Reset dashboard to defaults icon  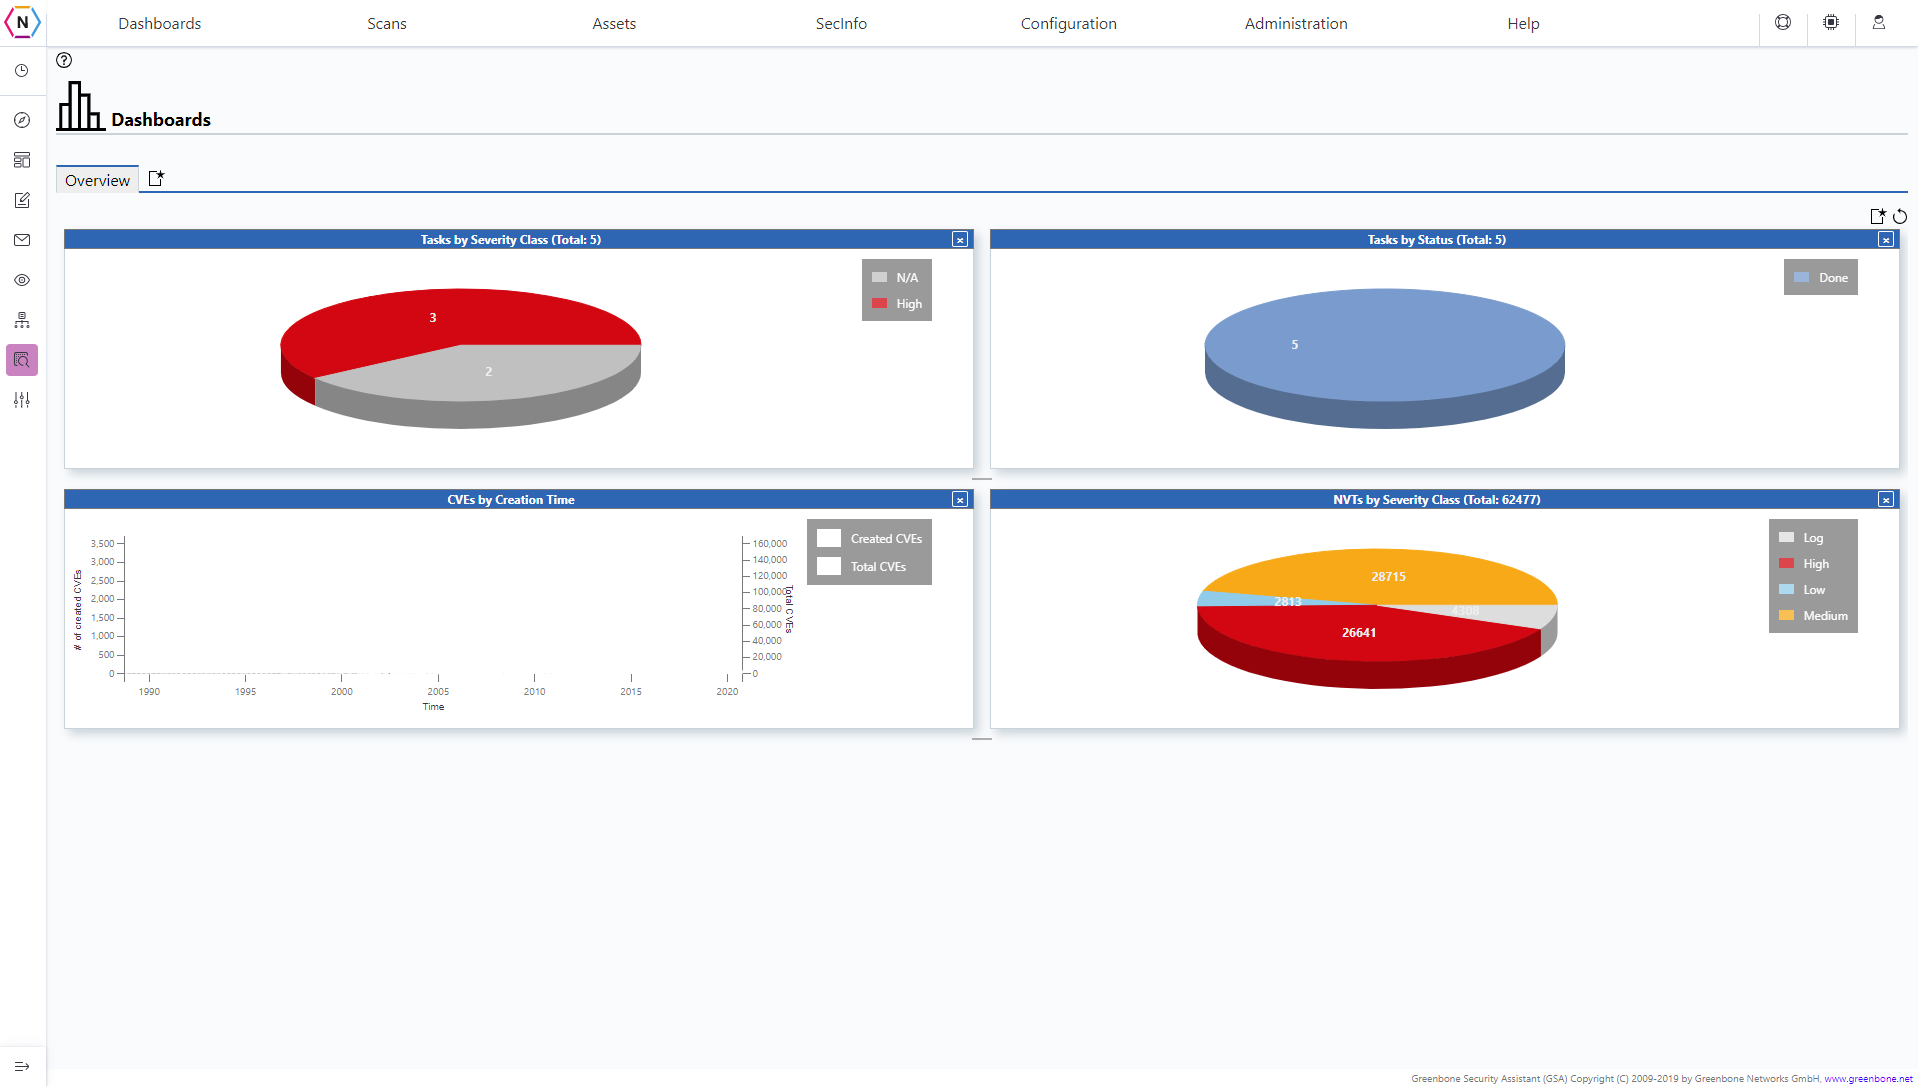click(1900, 216)
